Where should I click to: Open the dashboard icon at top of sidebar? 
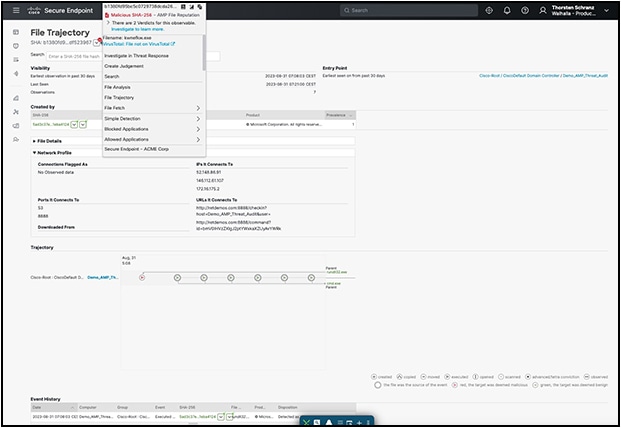point(16,32)
